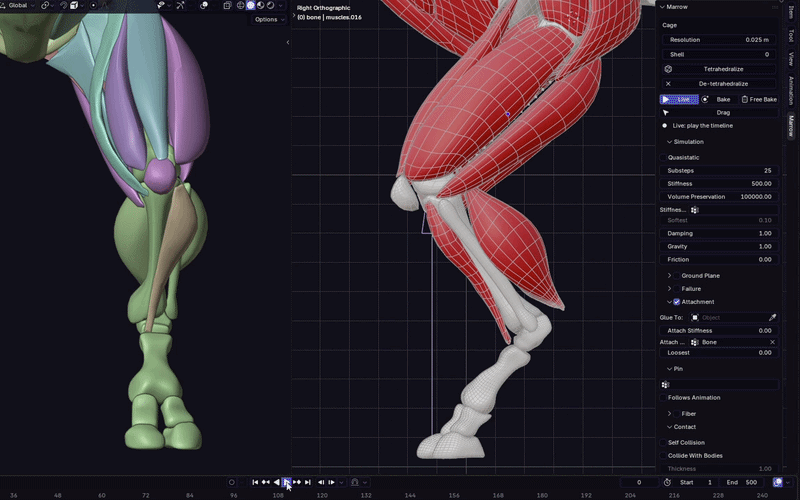Click the Pin vertex group icon

[665, 385]
